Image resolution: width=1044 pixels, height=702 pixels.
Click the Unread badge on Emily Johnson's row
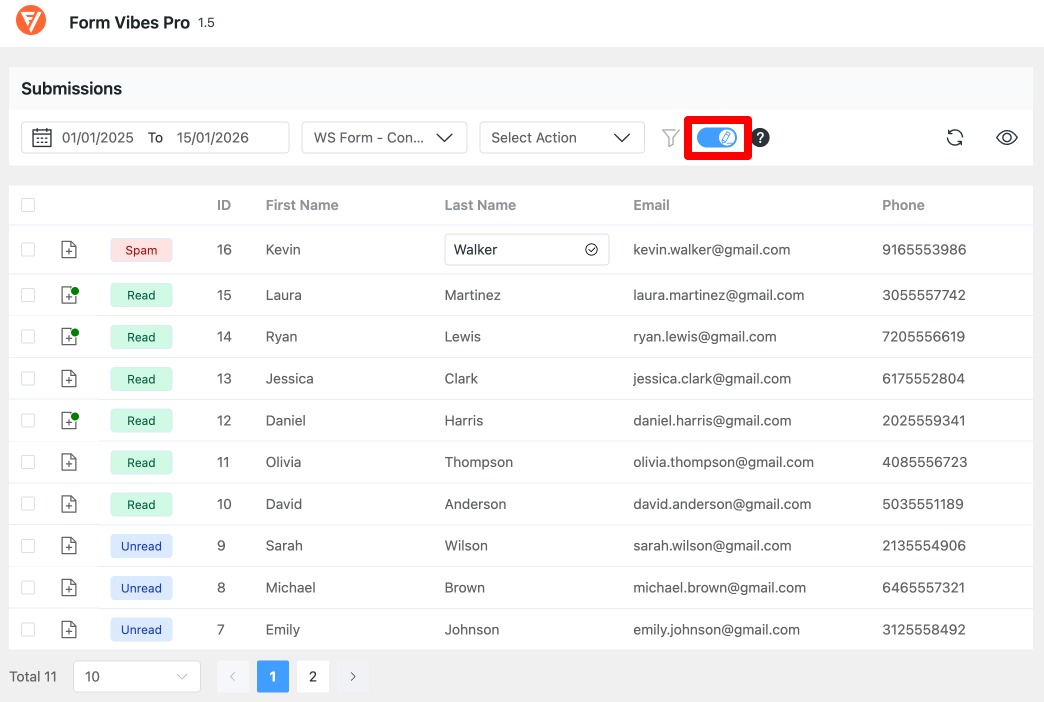[x=141, y=629]
